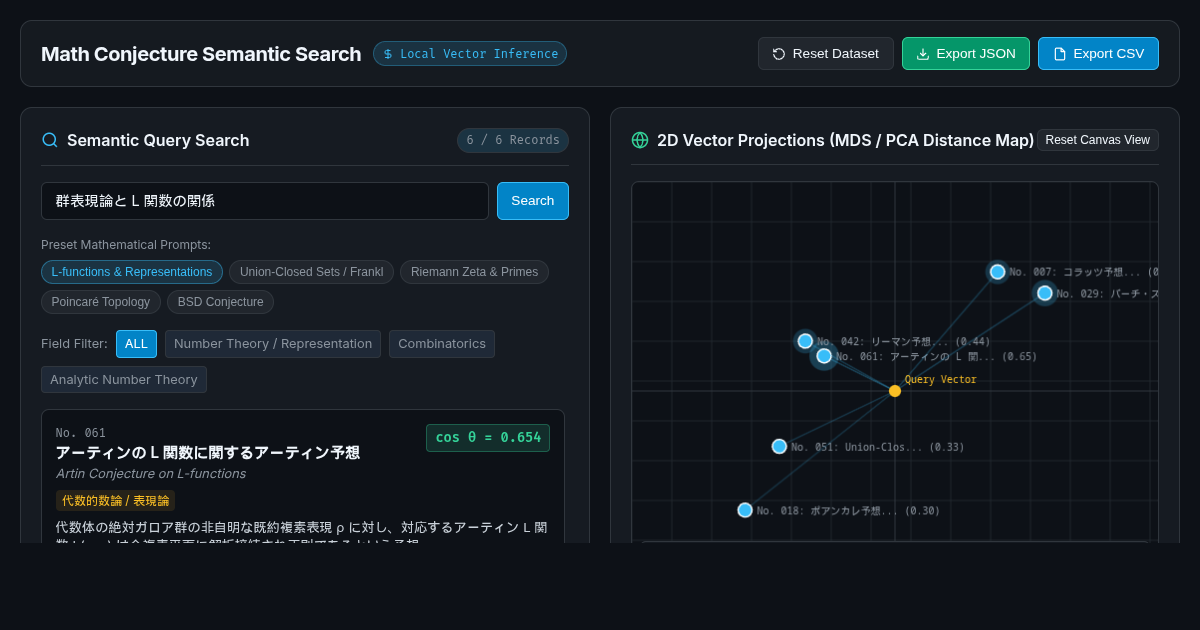
Task: Filter by Analytic Number Theory
Action: (124, 380)
